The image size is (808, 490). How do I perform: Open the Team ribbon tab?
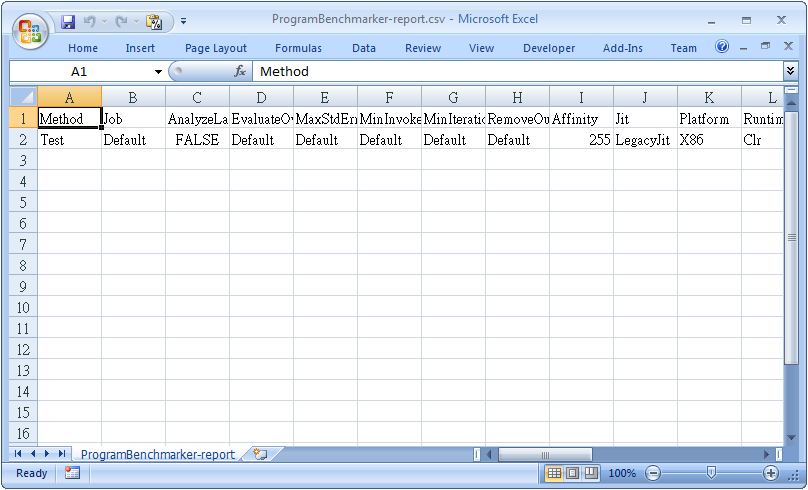point(683,48)
